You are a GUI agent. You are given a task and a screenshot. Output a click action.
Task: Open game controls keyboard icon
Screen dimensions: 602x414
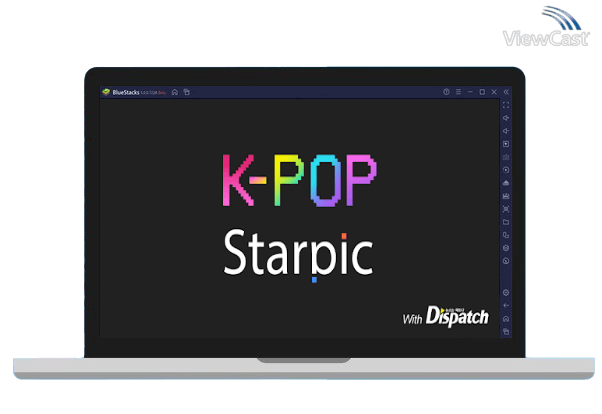point(506,157)
